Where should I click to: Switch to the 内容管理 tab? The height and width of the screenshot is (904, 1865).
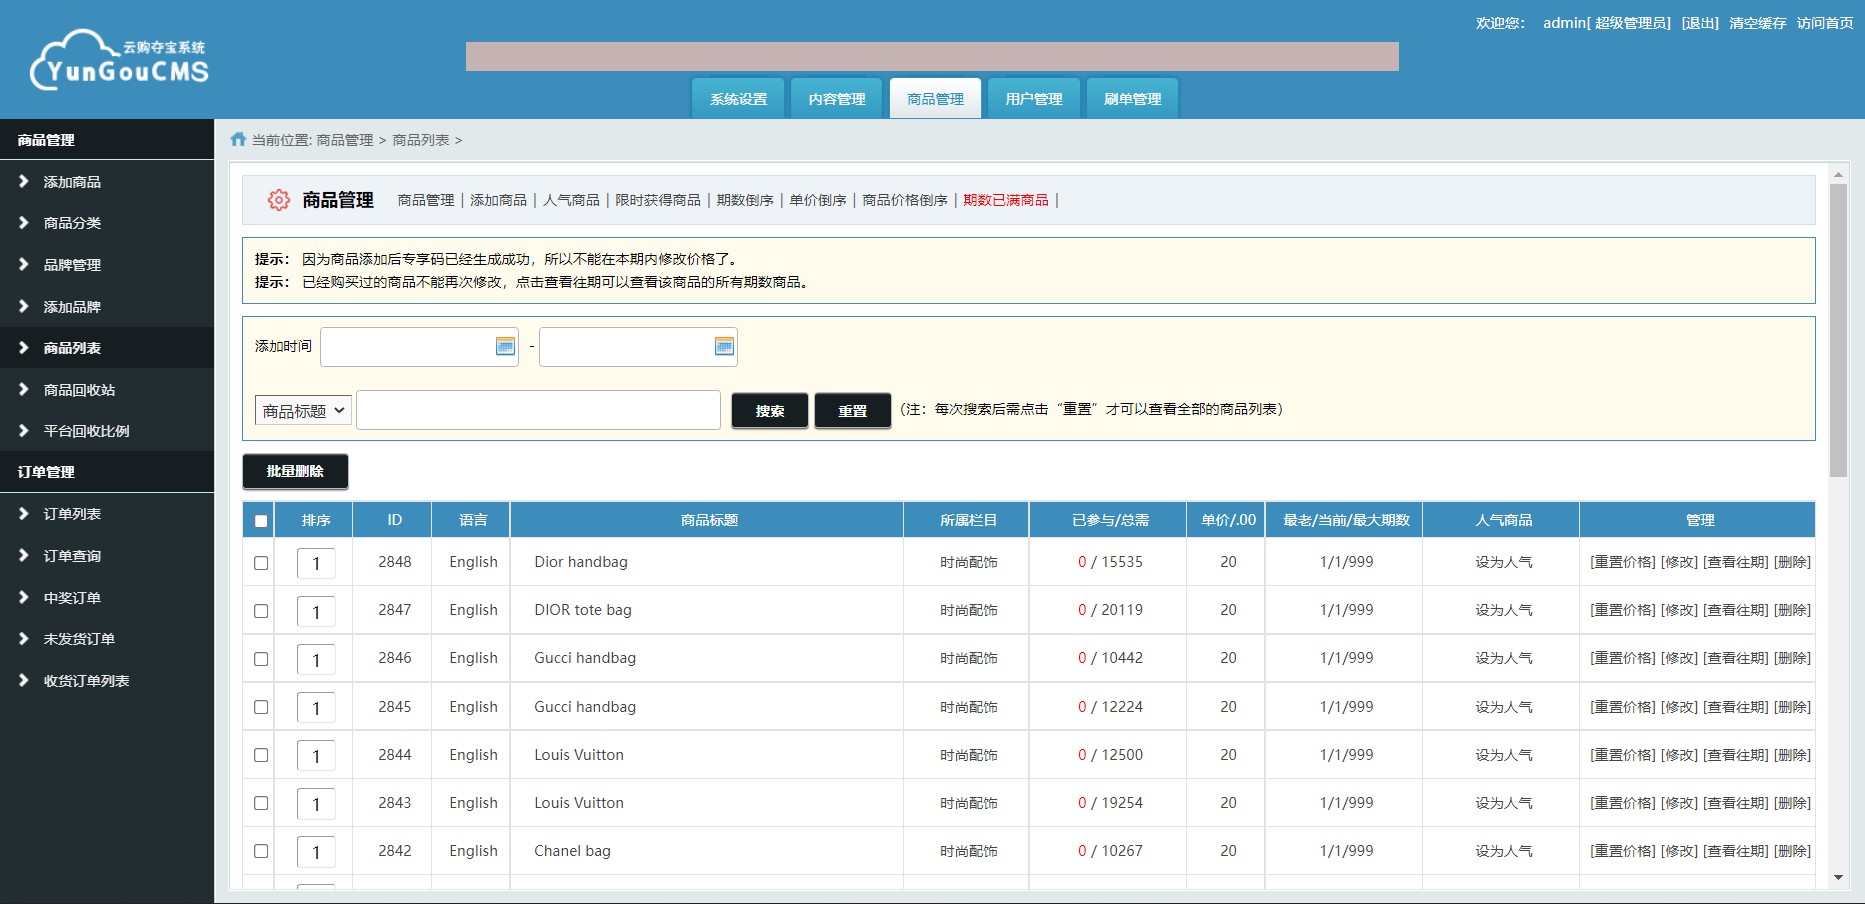(x=837, y=99)
